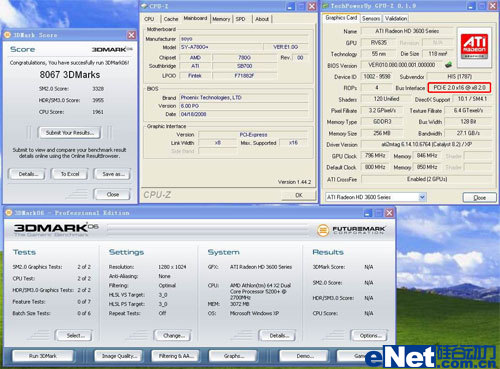This screenshot has height=369, width=500.
Task: Click the CPU-Z title bar icon
Action: point(145,6)
